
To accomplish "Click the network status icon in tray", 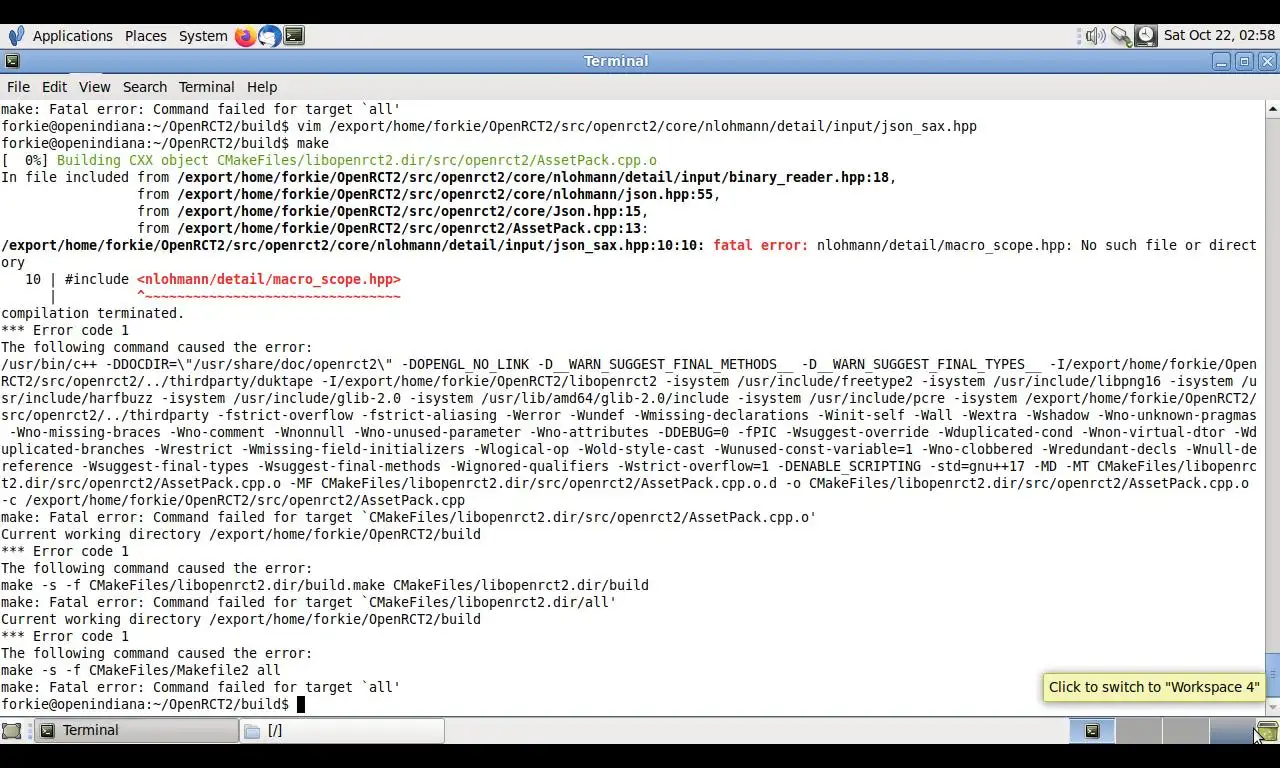I will pos(1121,36).
